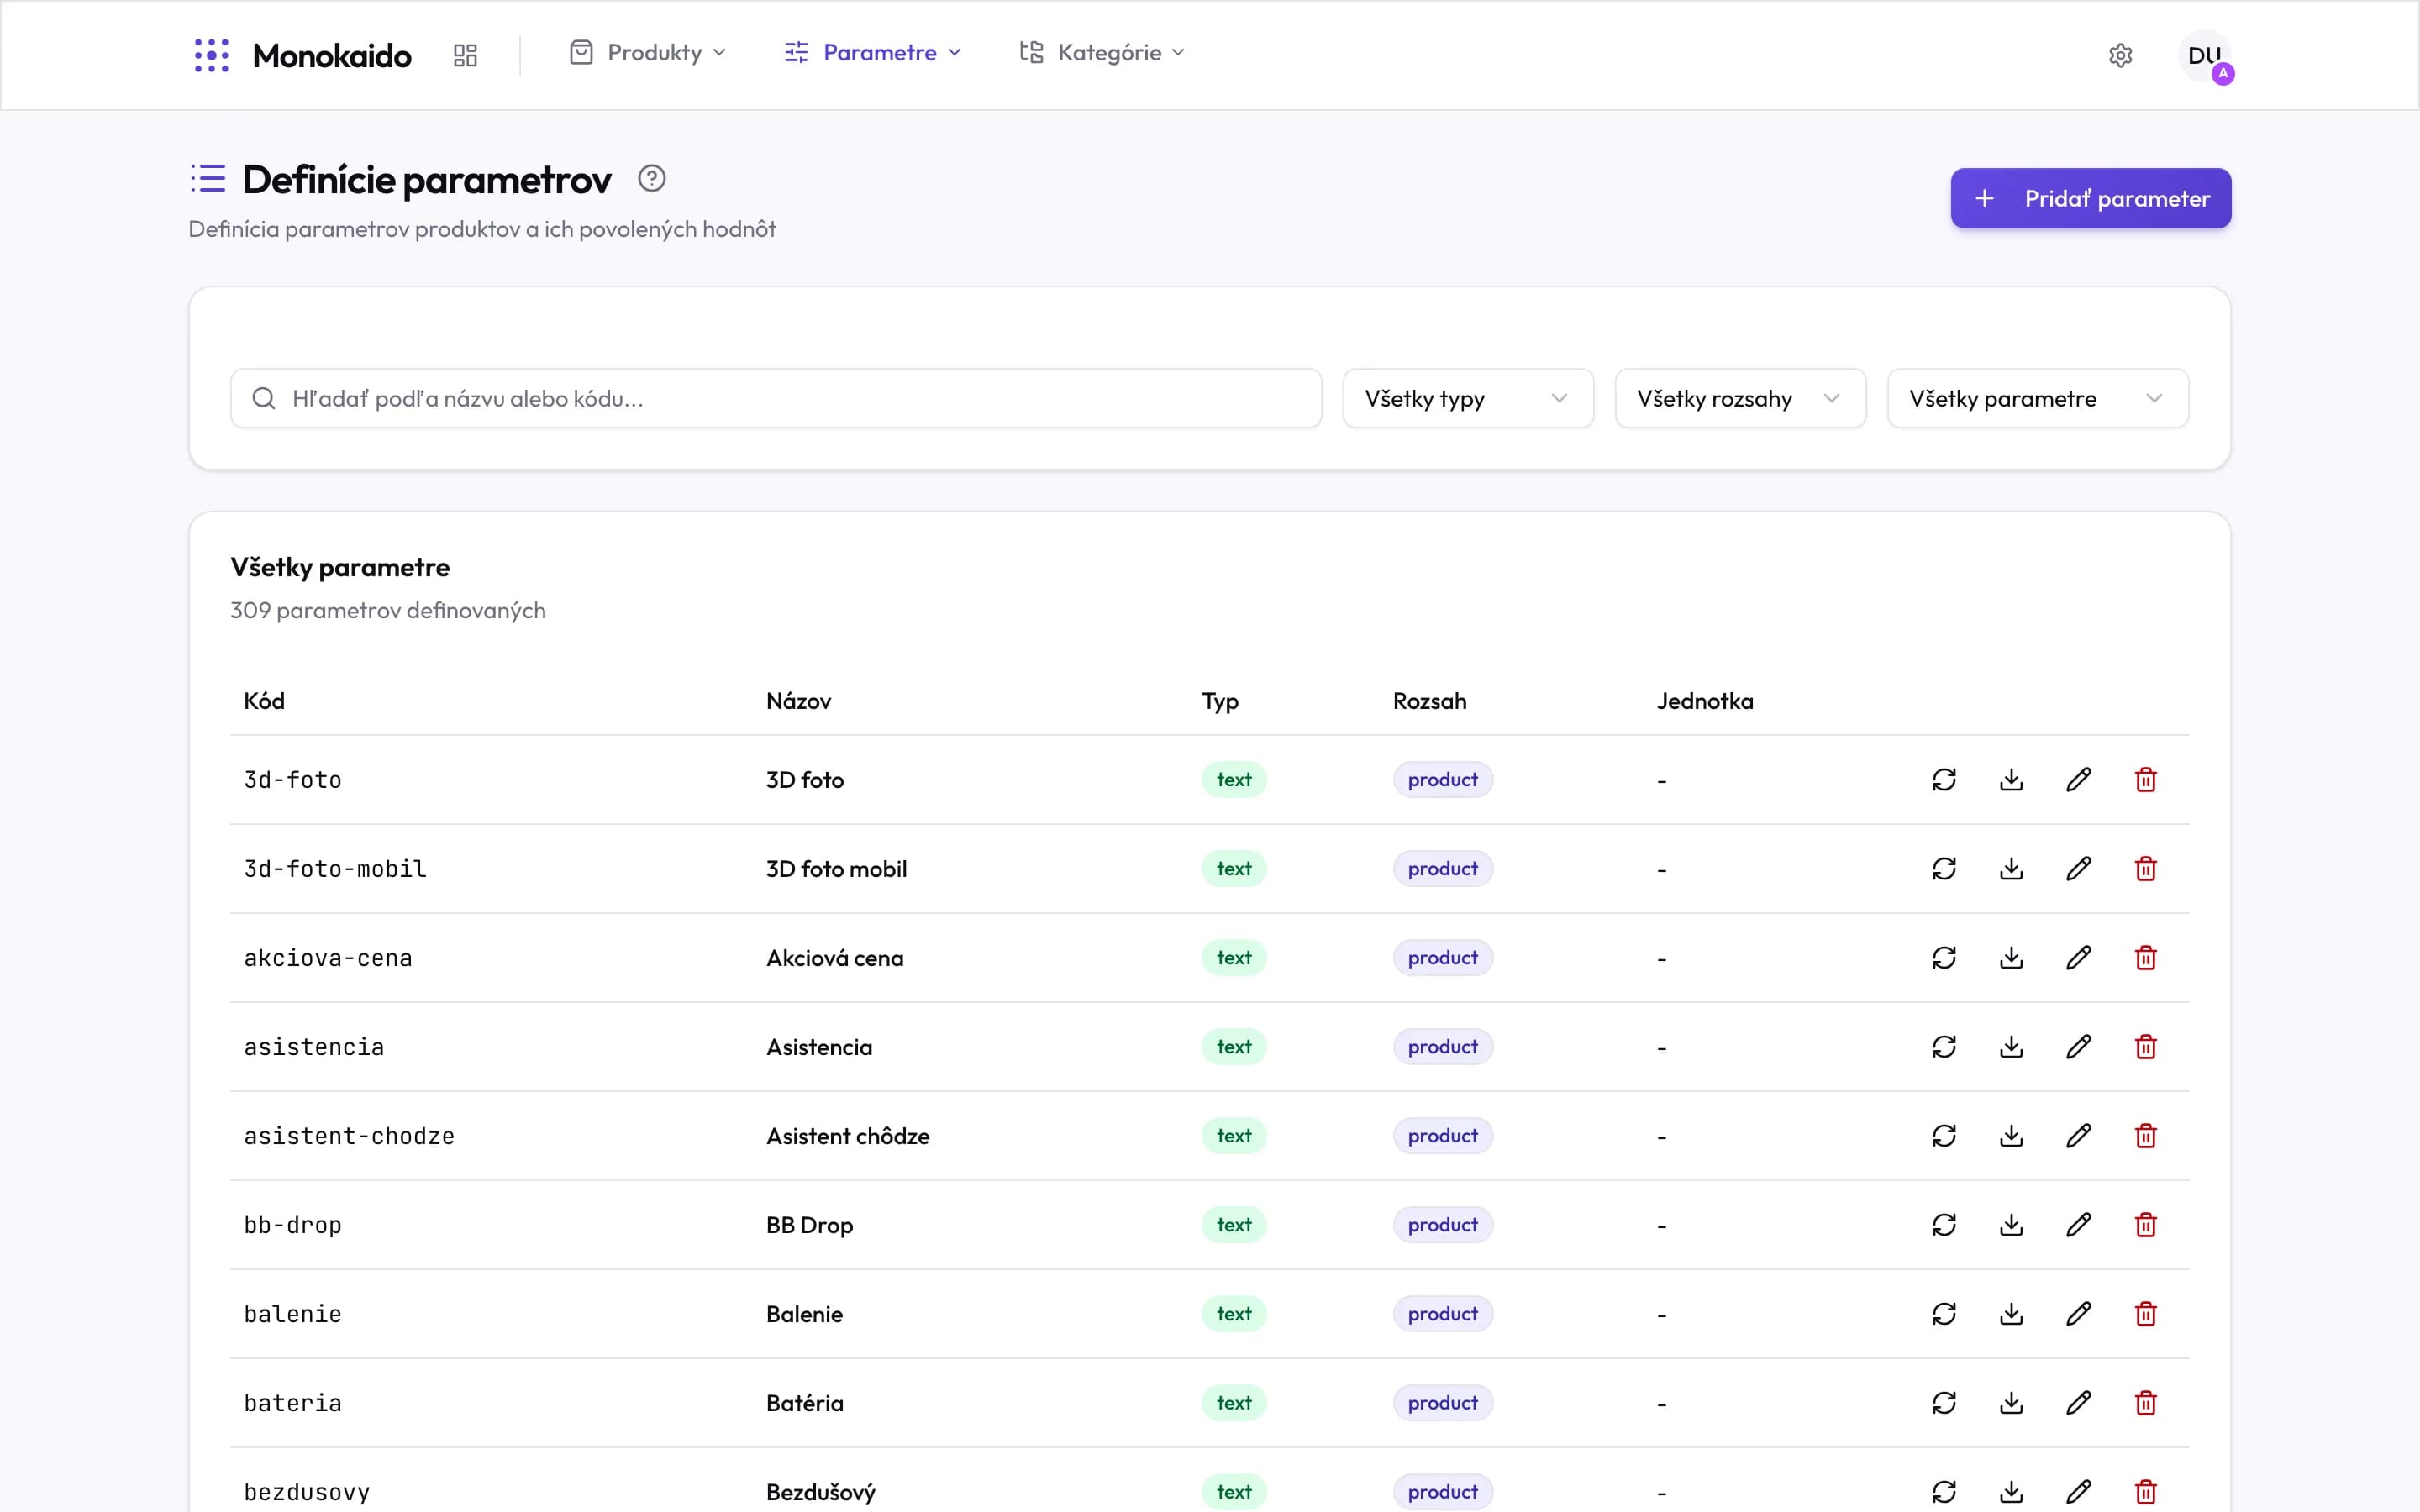Focus the search by name or code field

[776, 399]
